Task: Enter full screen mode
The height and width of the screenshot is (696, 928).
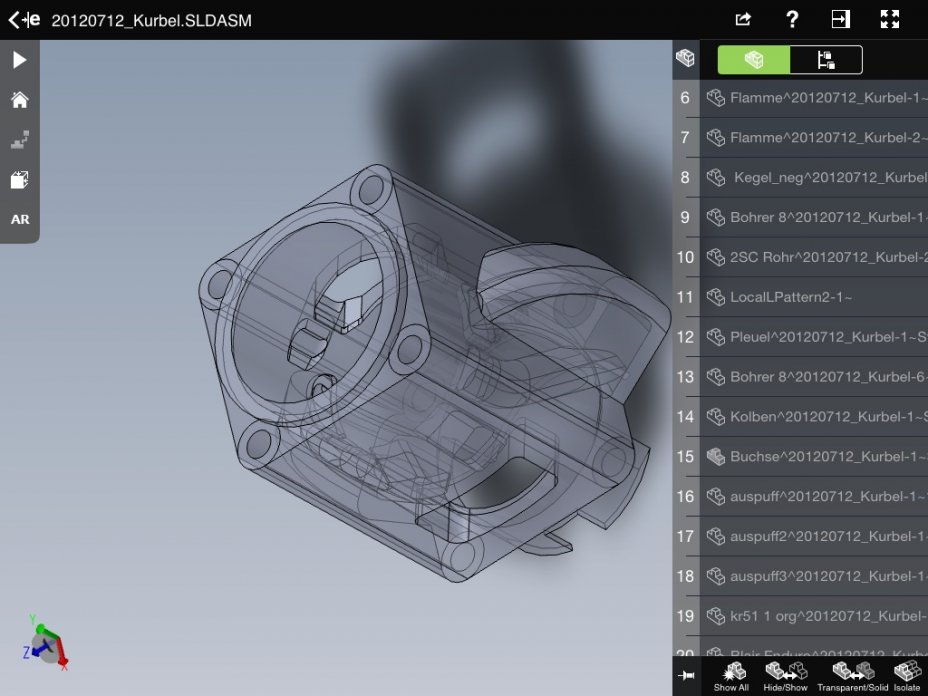Action: coord(890,19)
